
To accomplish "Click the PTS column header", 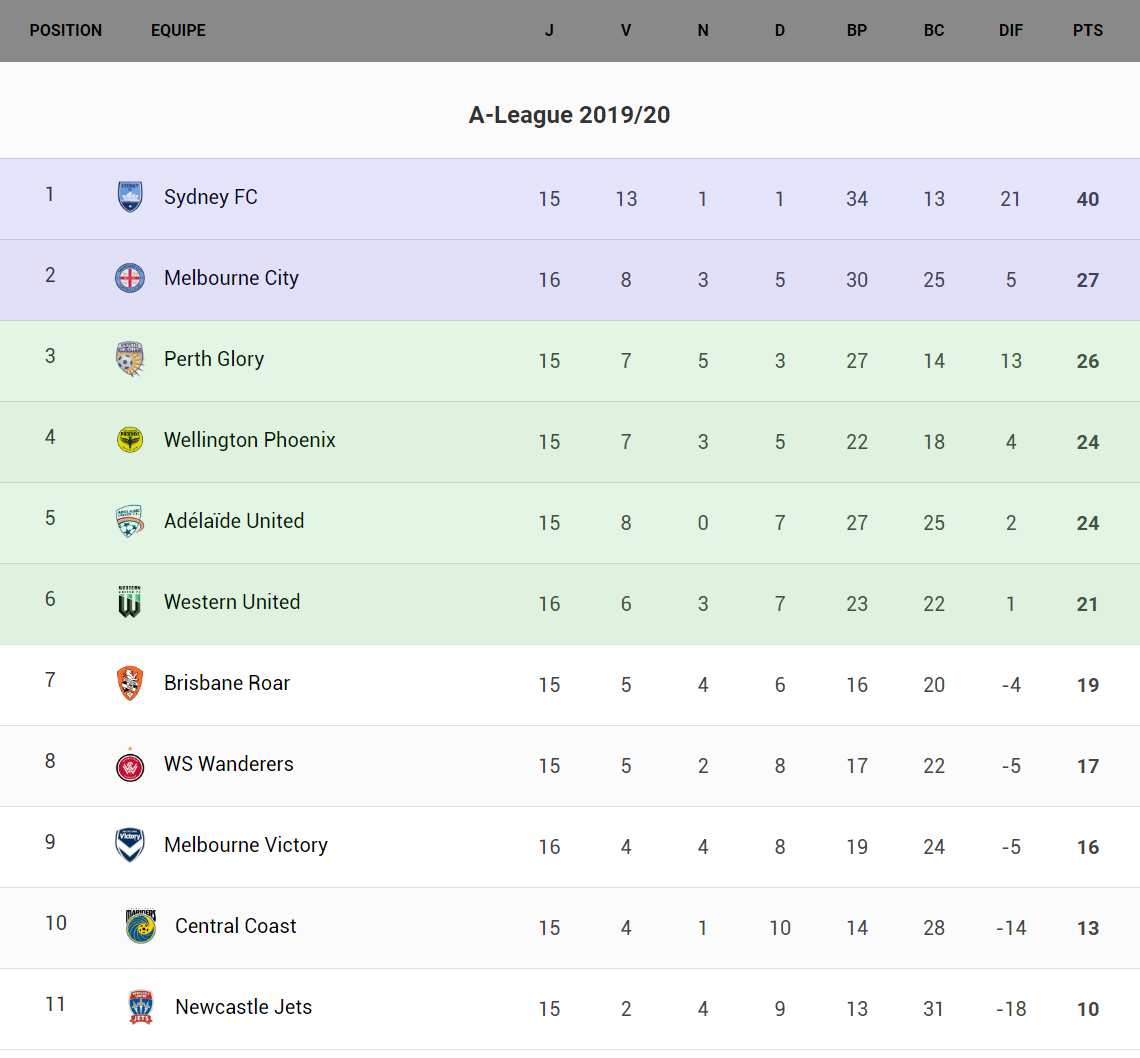I will (1088, 30).
